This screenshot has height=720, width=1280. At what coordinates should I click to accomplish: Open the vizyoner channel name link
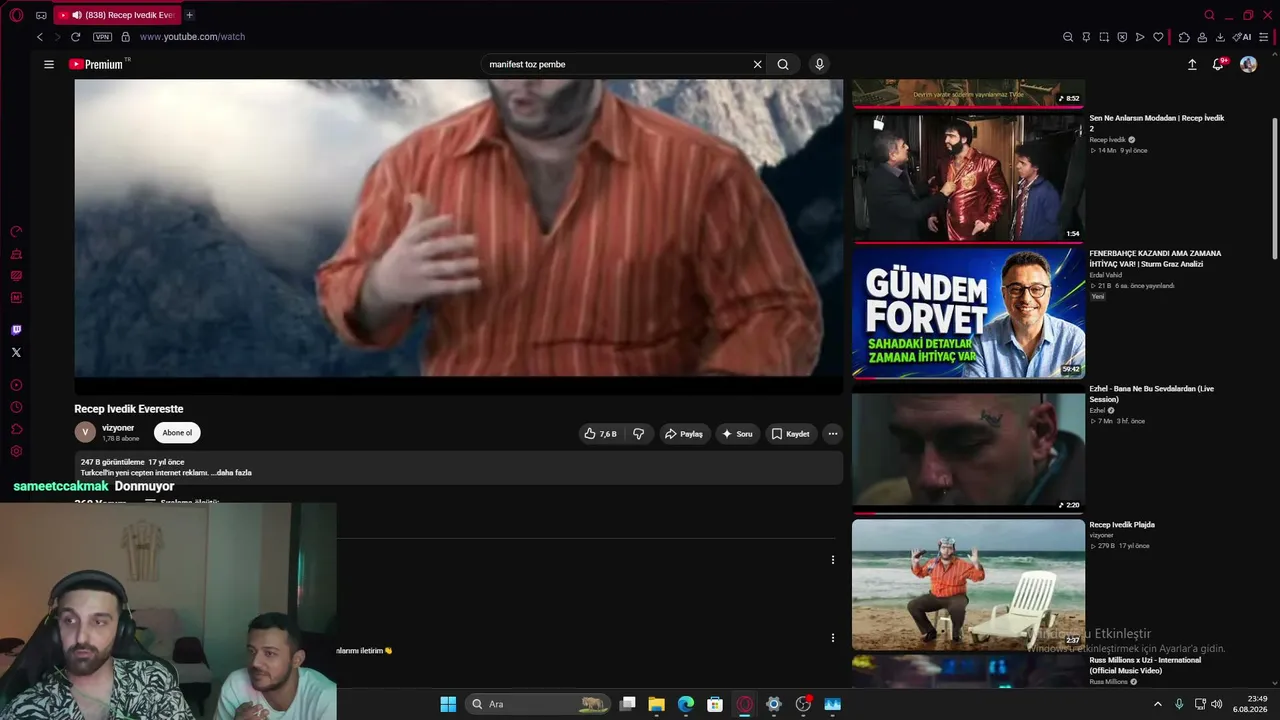(118, 428)
